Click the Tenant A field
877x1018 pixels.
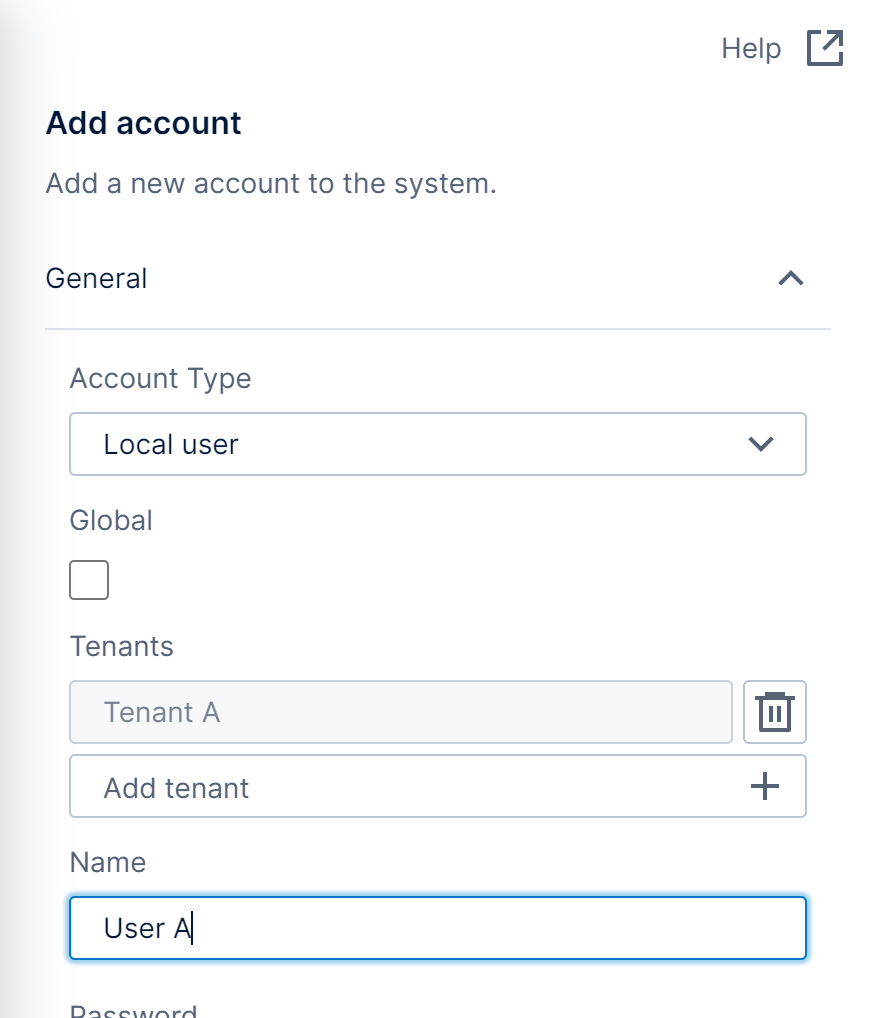(400, 712)
